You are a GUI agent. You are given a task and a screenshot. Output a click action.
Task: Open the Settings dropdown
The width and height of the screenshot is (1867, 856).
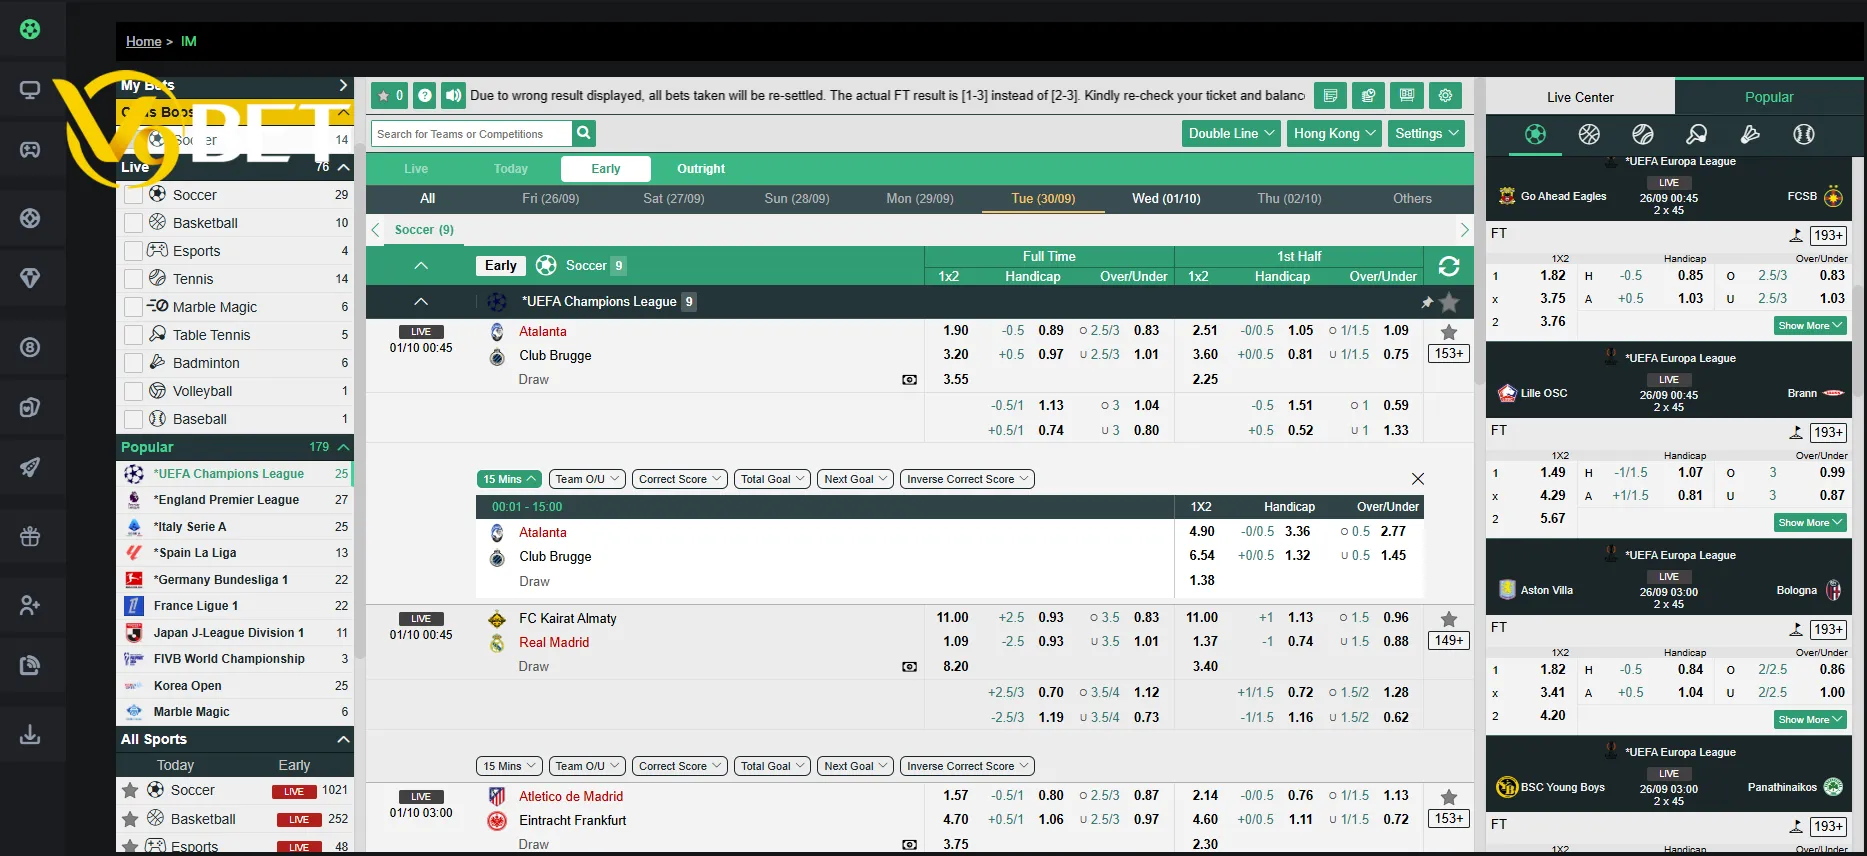click(1427, 133)
